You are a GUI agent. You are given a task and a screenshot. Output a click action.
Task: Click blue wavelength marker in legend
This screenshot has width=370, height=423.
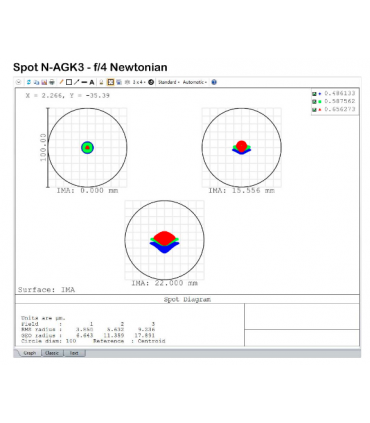pos(320,94)
